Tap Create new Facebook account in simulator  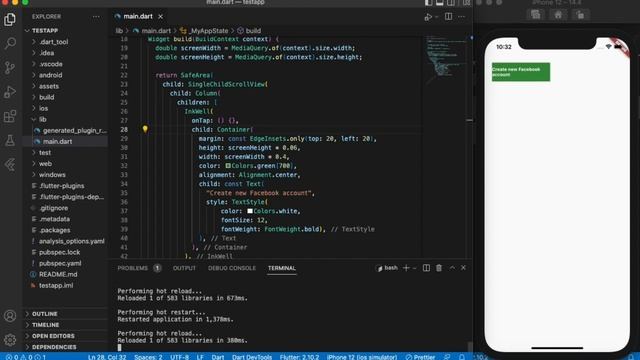pos(521,72)
